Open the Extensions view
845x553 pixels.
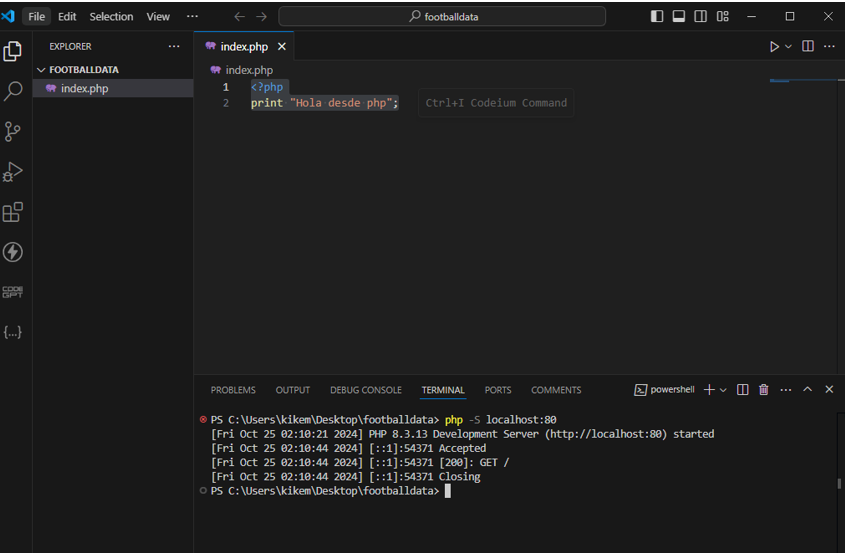(x=13, y=212)
